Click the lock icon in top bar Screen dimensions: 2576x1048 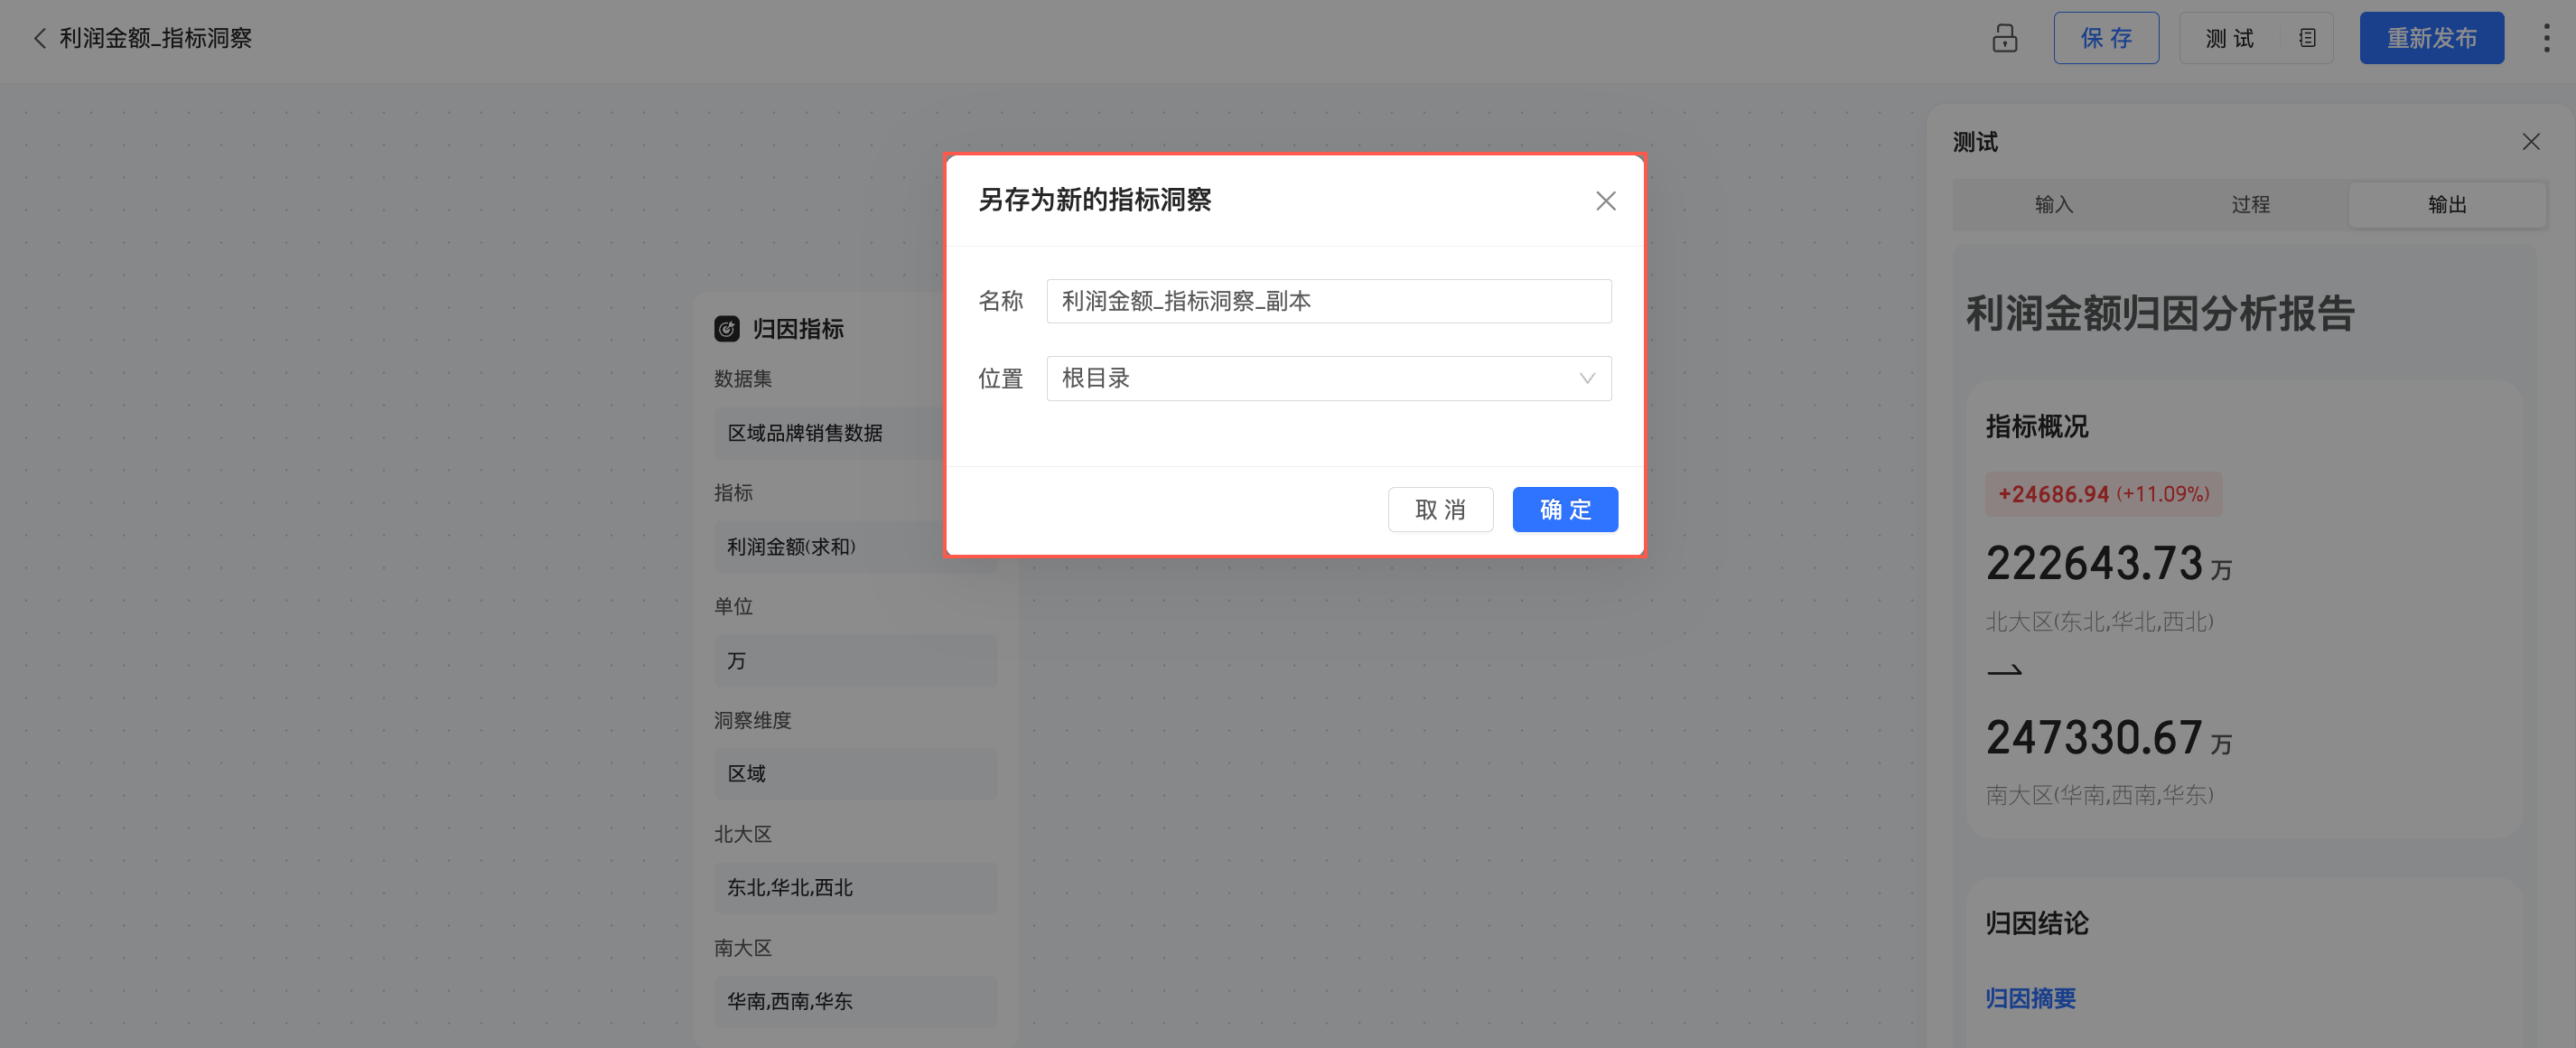coord(2004,38)
